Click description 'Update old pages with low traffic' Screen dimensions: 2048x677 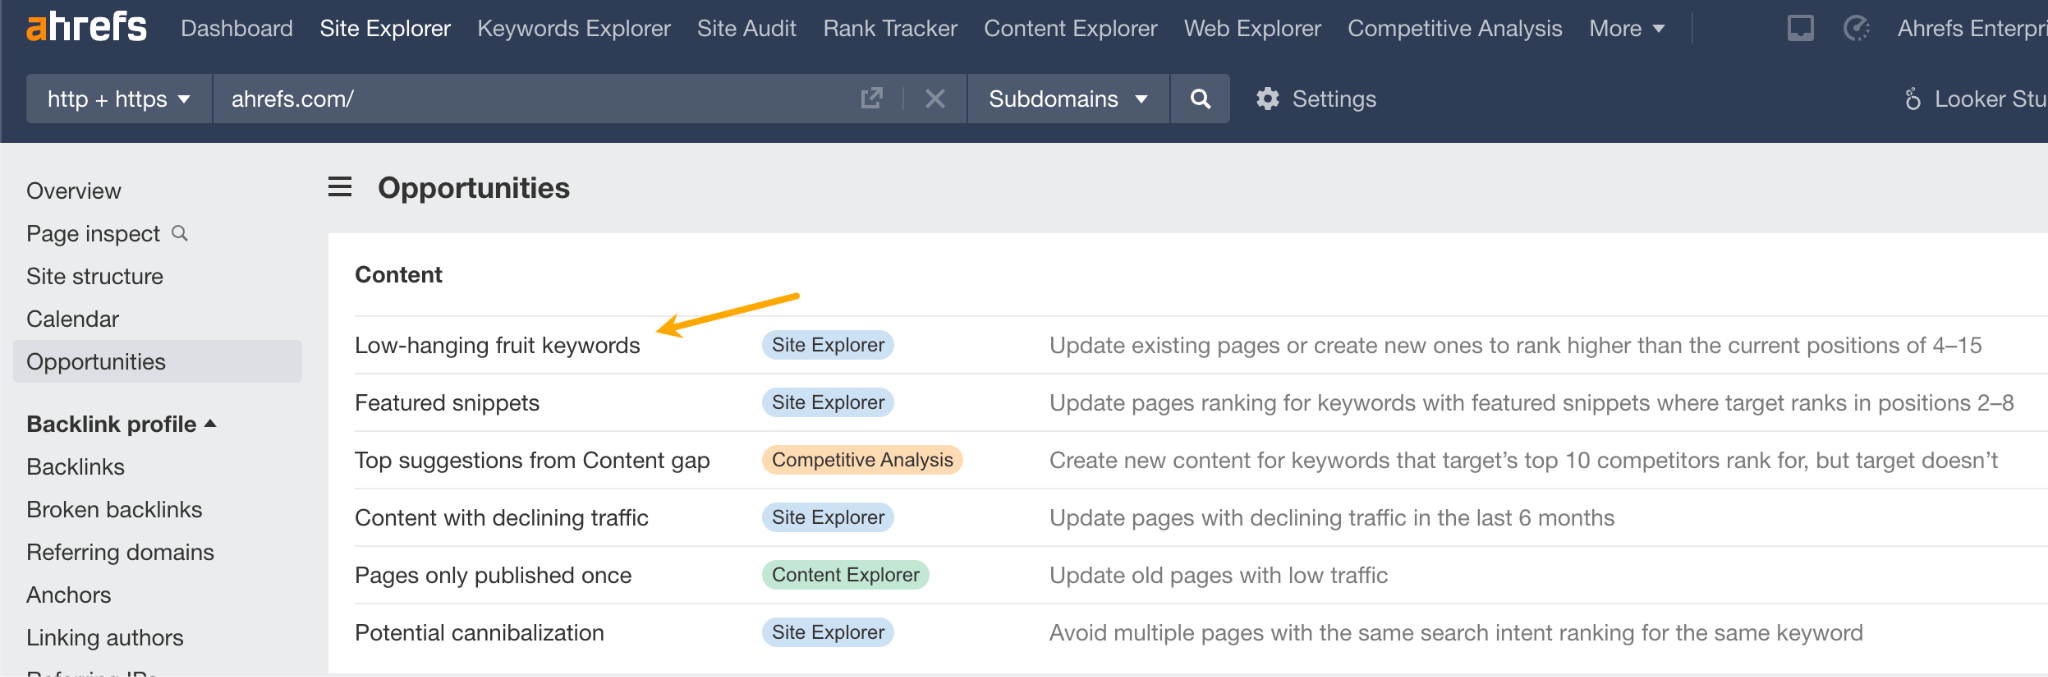tap(1218, 575)
